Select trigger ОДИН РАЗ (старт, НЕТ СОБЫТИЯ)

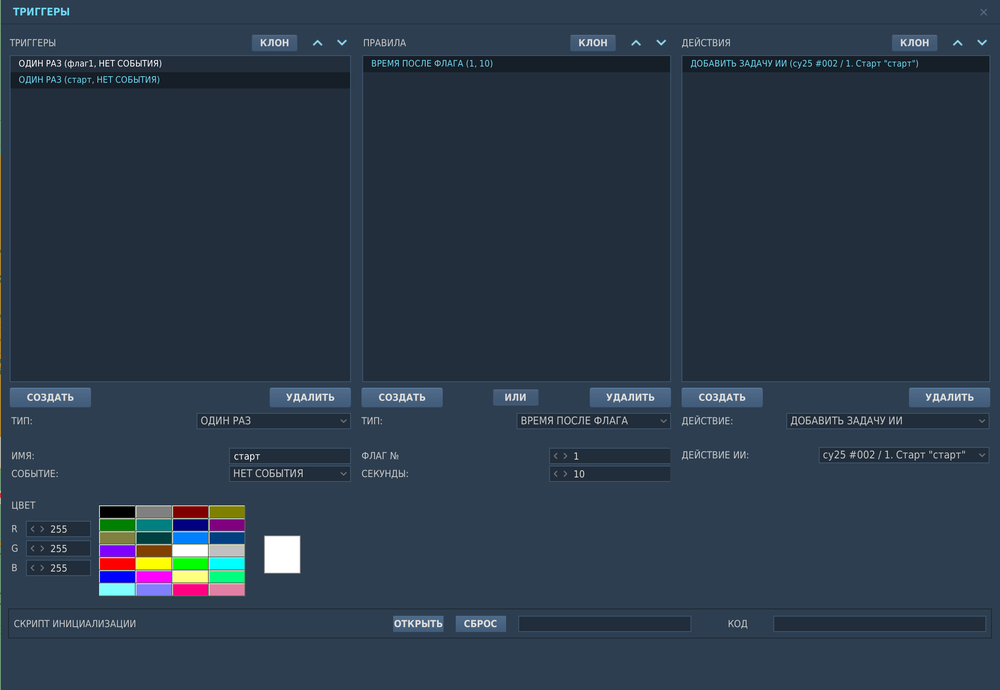tap(180, 80)
